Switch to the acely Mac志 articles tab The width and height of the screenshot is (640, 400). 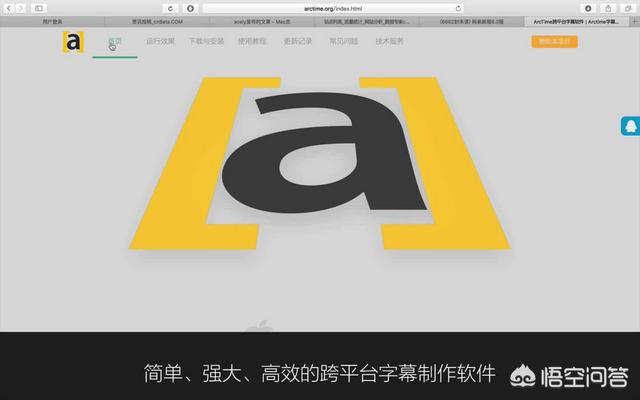click(x=262, y=22)
